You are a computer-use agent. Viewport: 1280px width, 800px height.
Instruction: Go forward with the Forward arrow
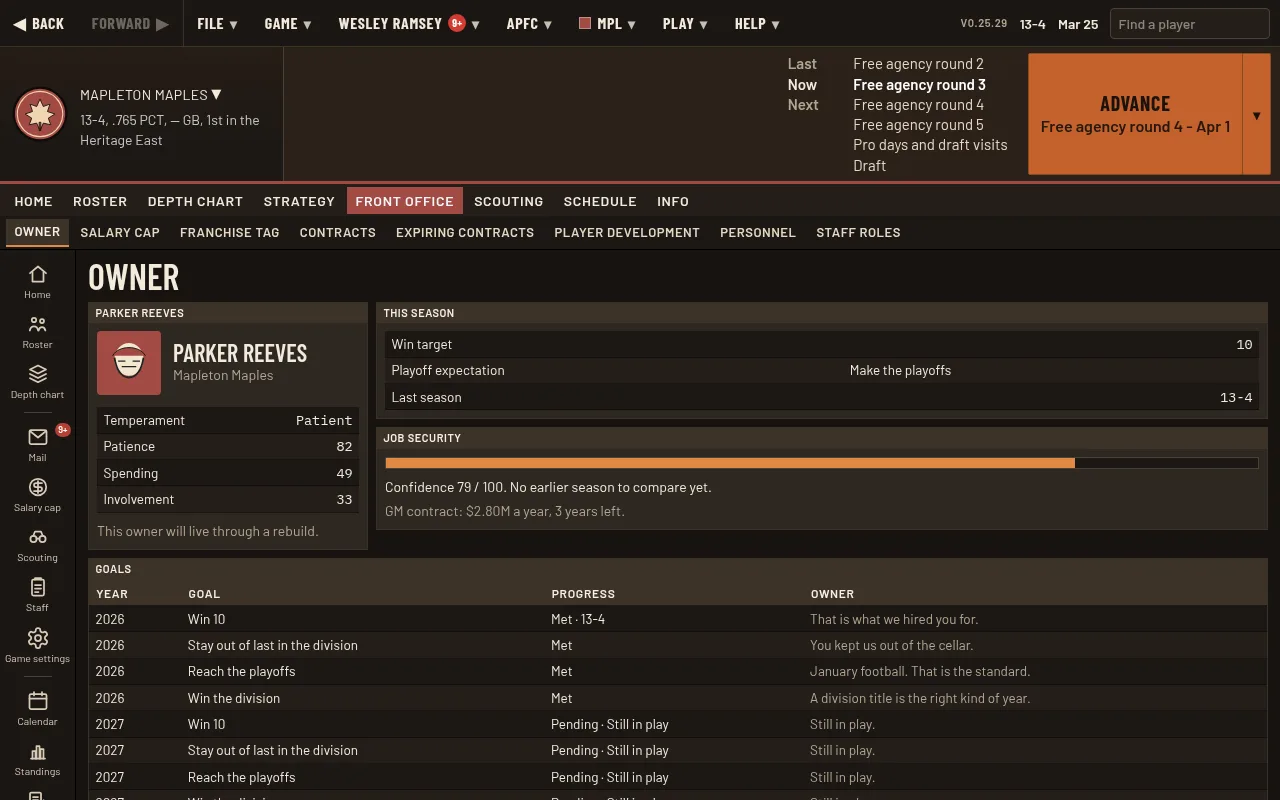click(130, 24)
